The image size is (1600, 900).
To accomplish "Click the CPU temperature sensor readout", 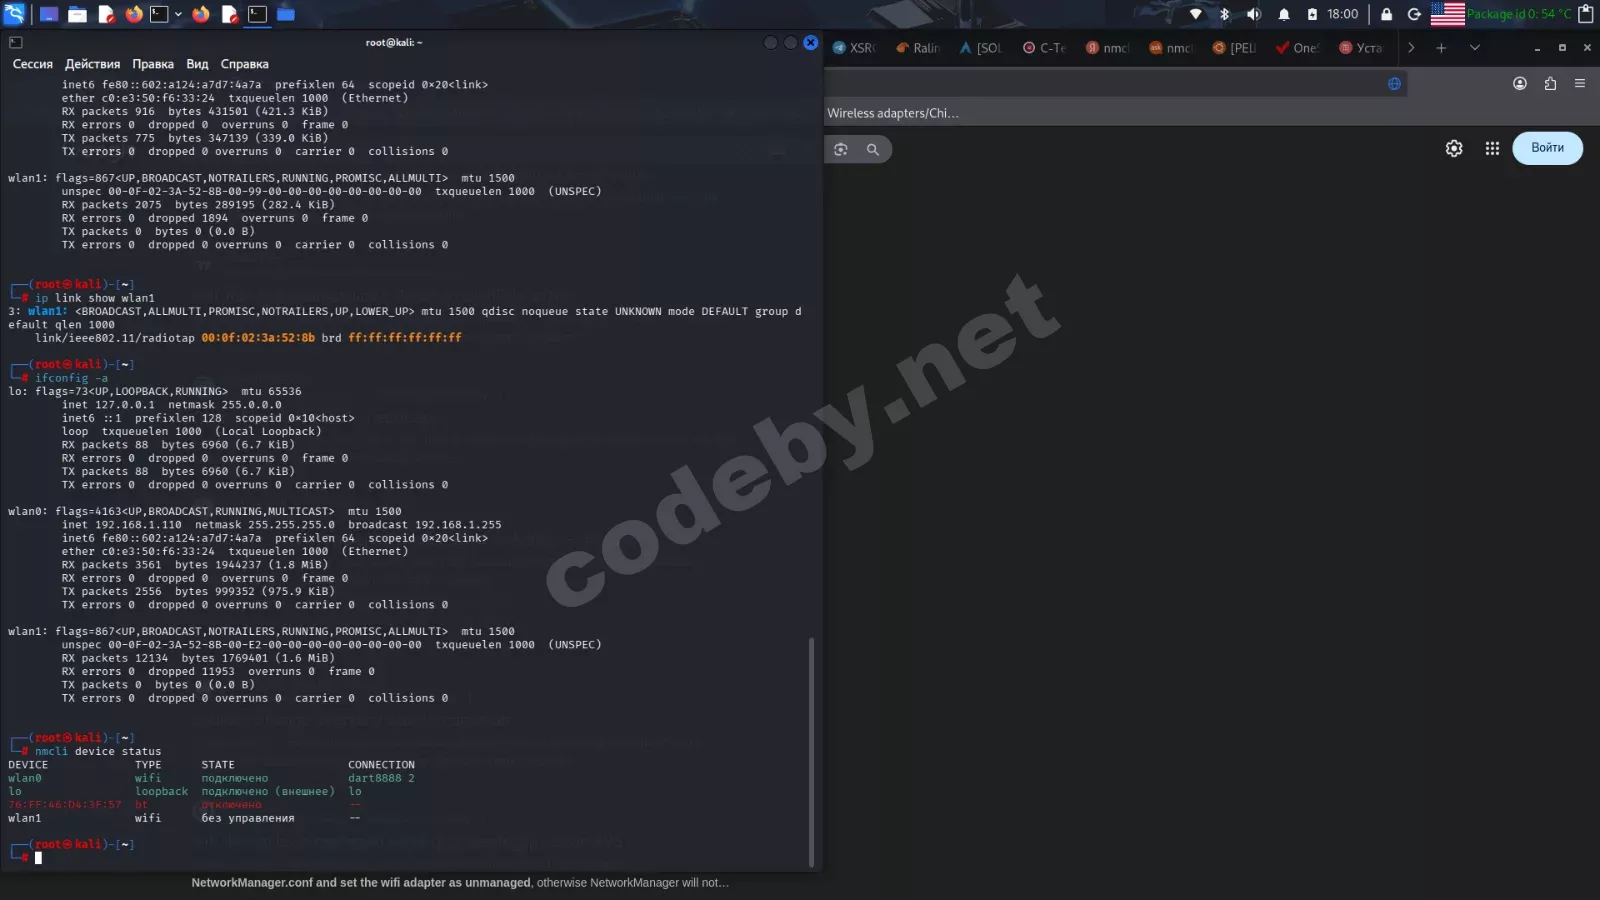I will (1519, 14).
